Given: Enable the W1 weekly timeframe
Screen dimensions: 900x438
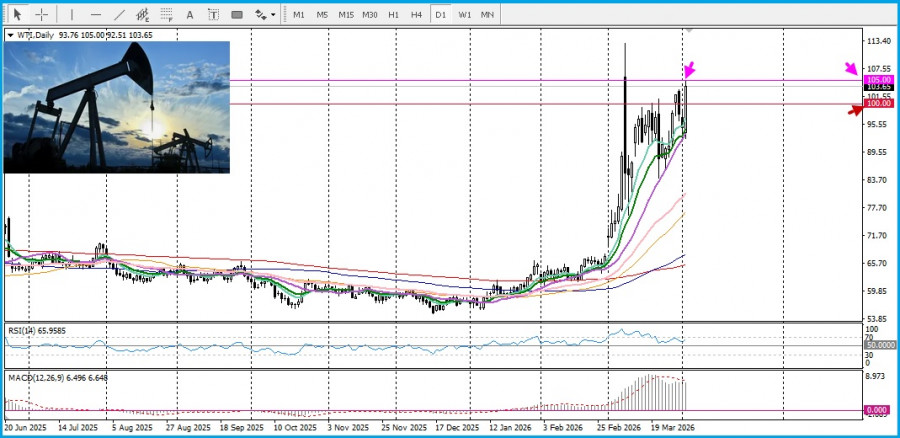Looking at the screenshot, I should 465,15.
